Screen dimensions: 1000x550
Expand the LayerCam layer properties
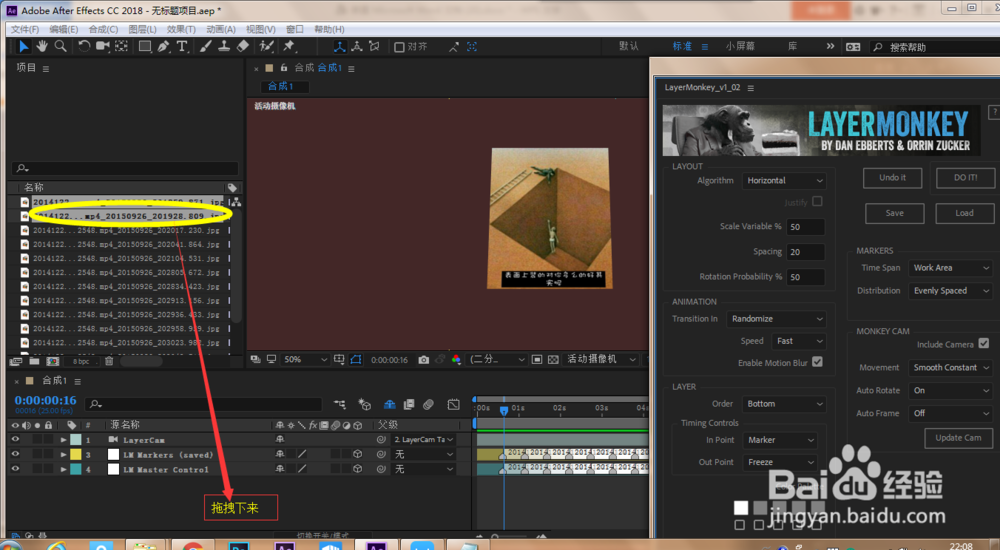pyautogui.click(x=63, y=440)
